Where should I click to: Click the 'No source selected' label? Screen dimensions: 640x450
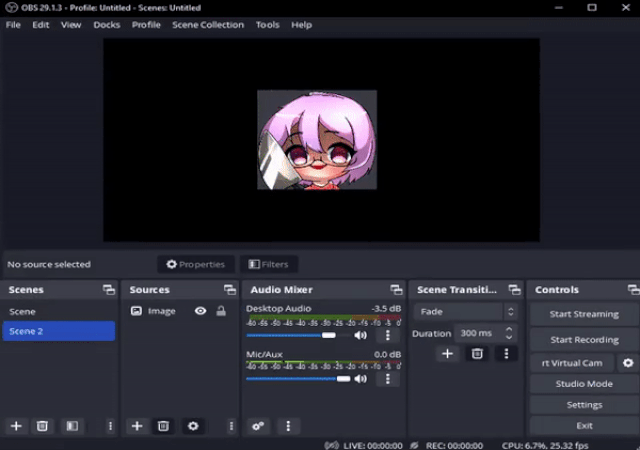(x=49, y=265)
